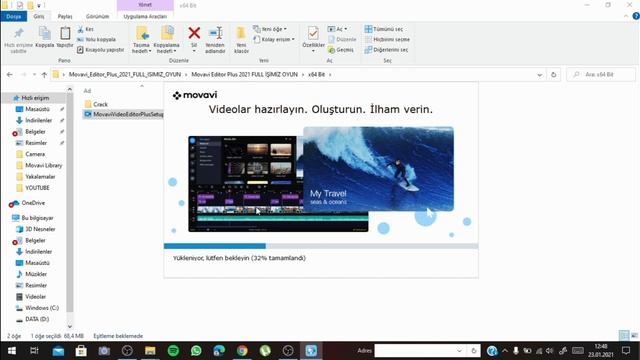640x360 pixels.
Task: Open address bar history dropdown
Action: [x=540, y=75]
